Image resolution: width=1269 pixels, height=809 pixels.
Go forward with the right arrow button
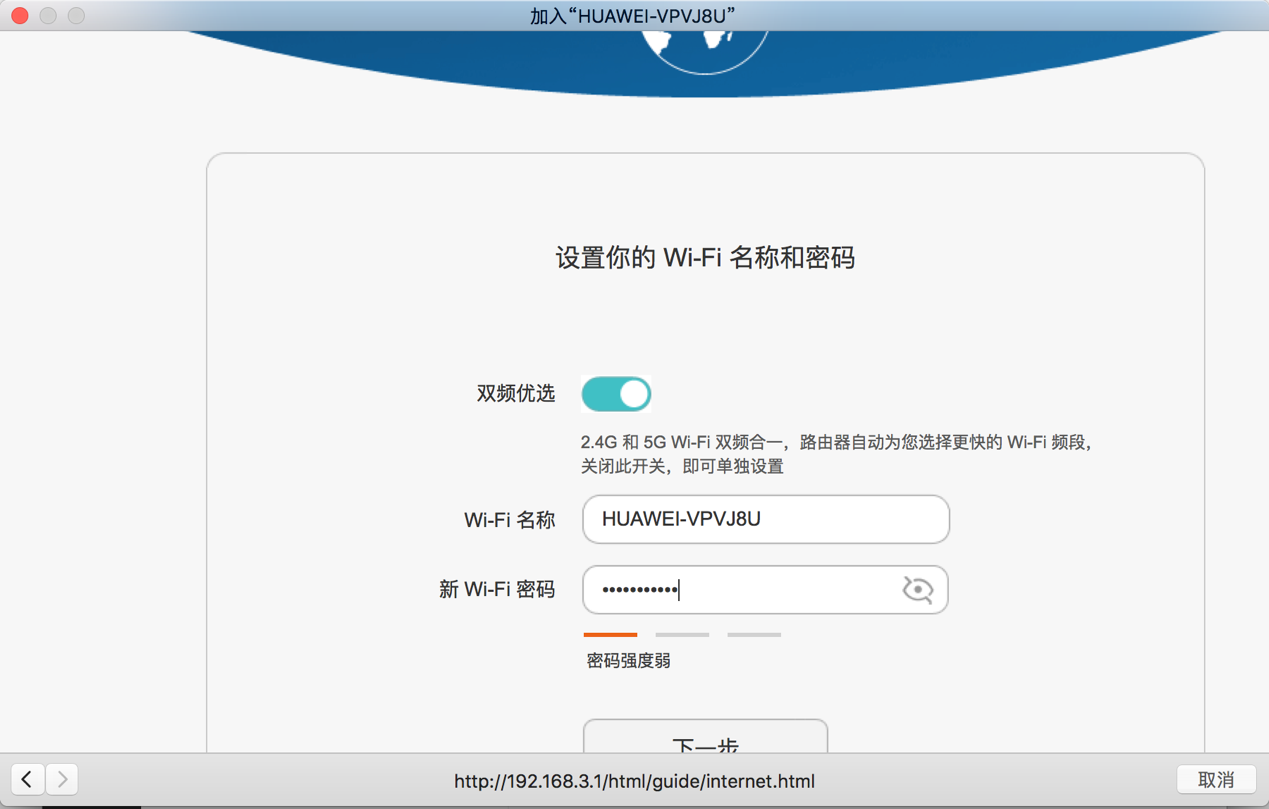pyautogui.click(x=62, y=779)
